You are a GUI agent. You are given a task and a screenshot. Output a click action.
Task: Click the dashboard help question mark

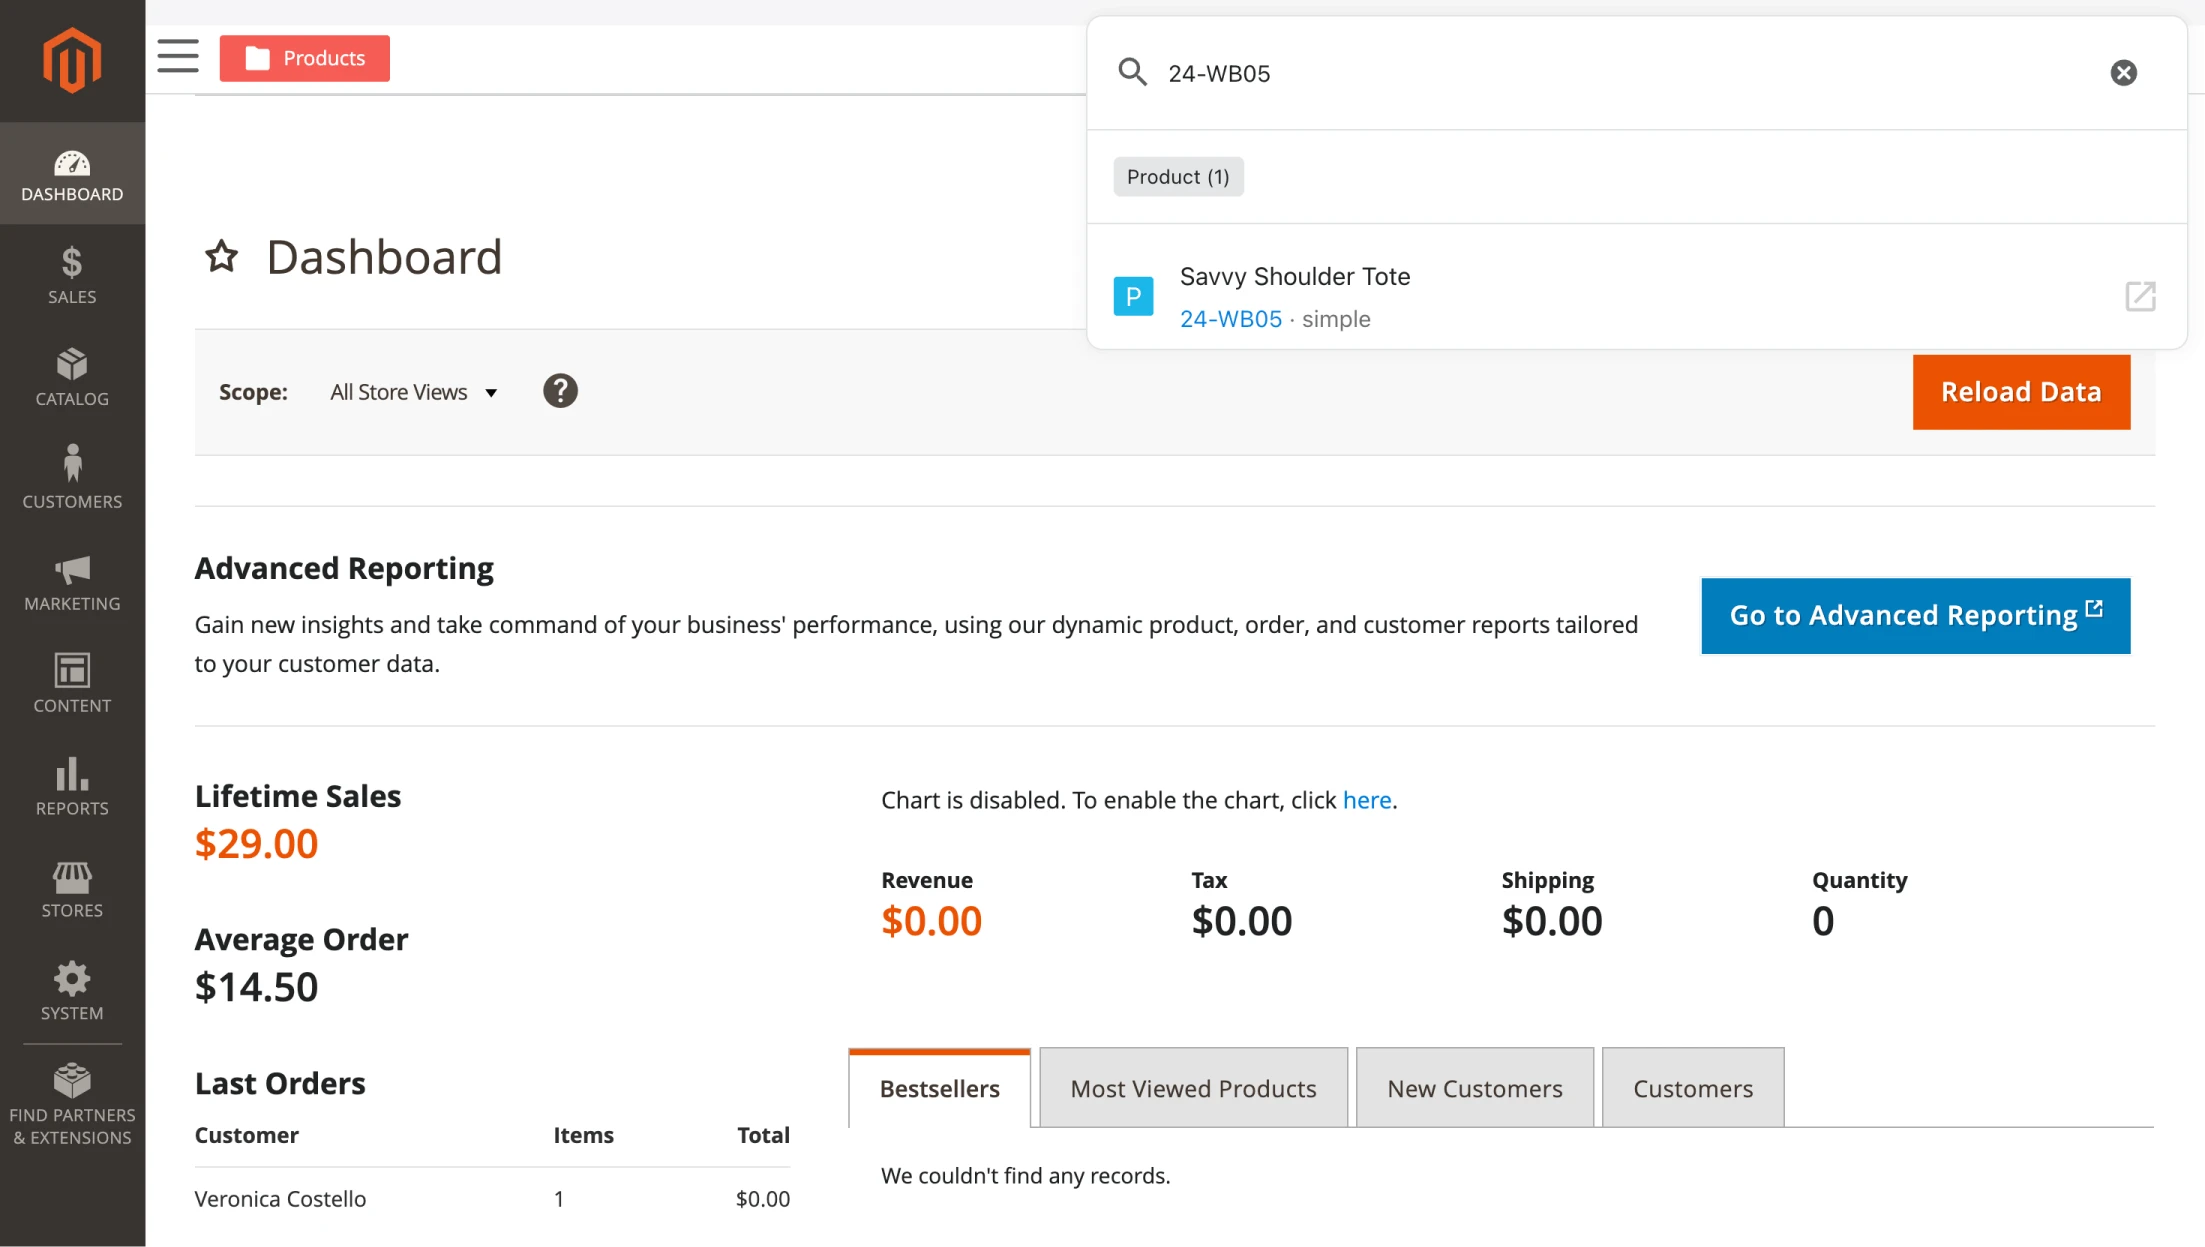coord(560,391)
